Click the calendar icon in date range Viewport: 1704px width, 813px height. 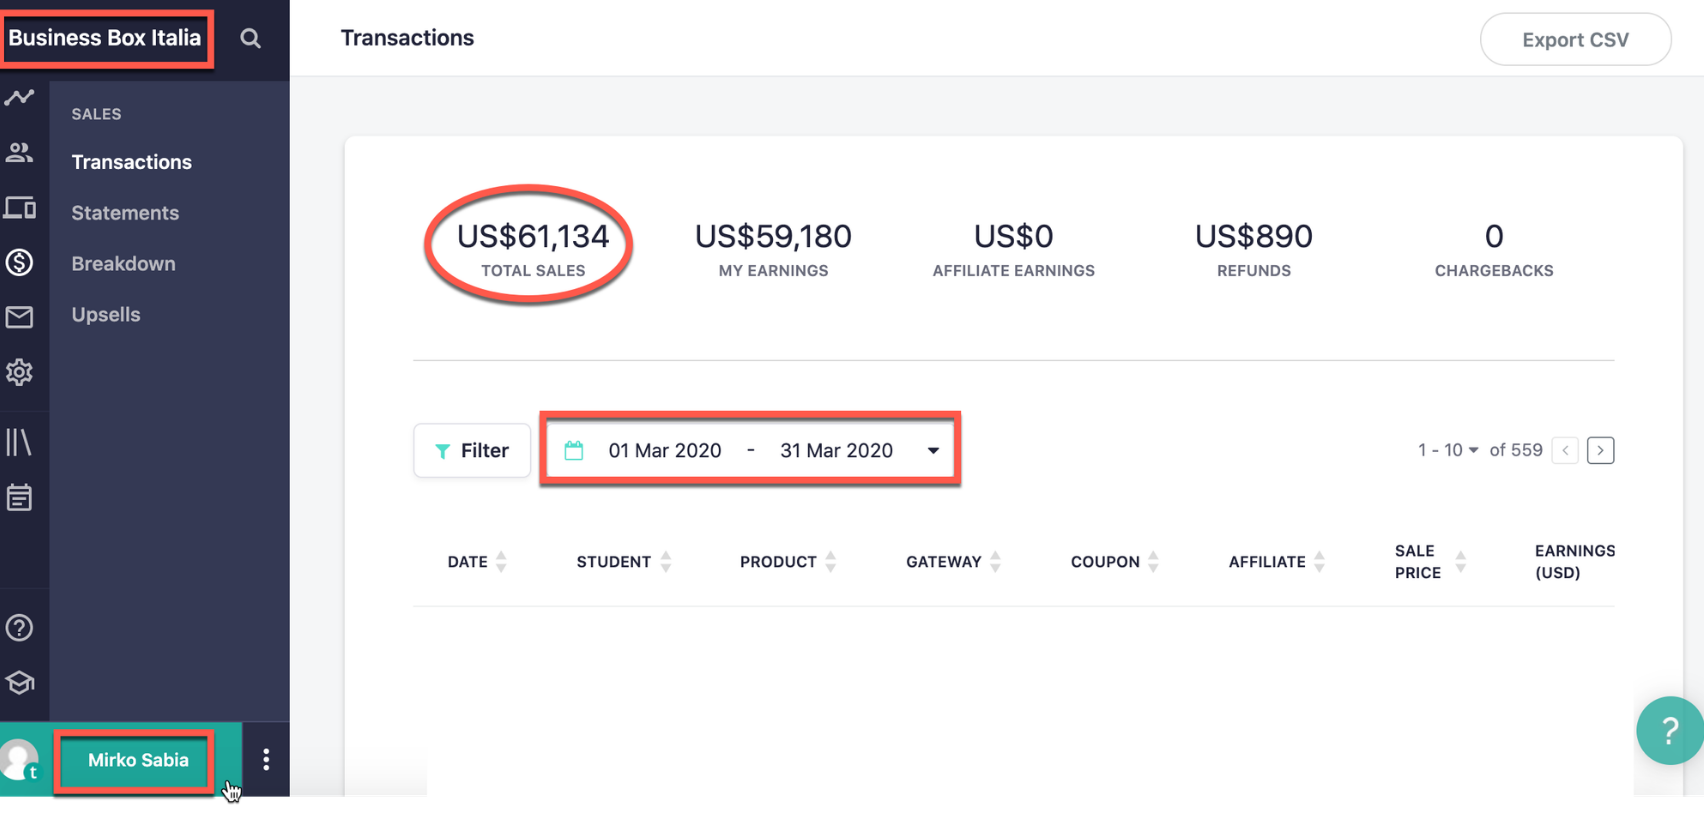point(573,450)
